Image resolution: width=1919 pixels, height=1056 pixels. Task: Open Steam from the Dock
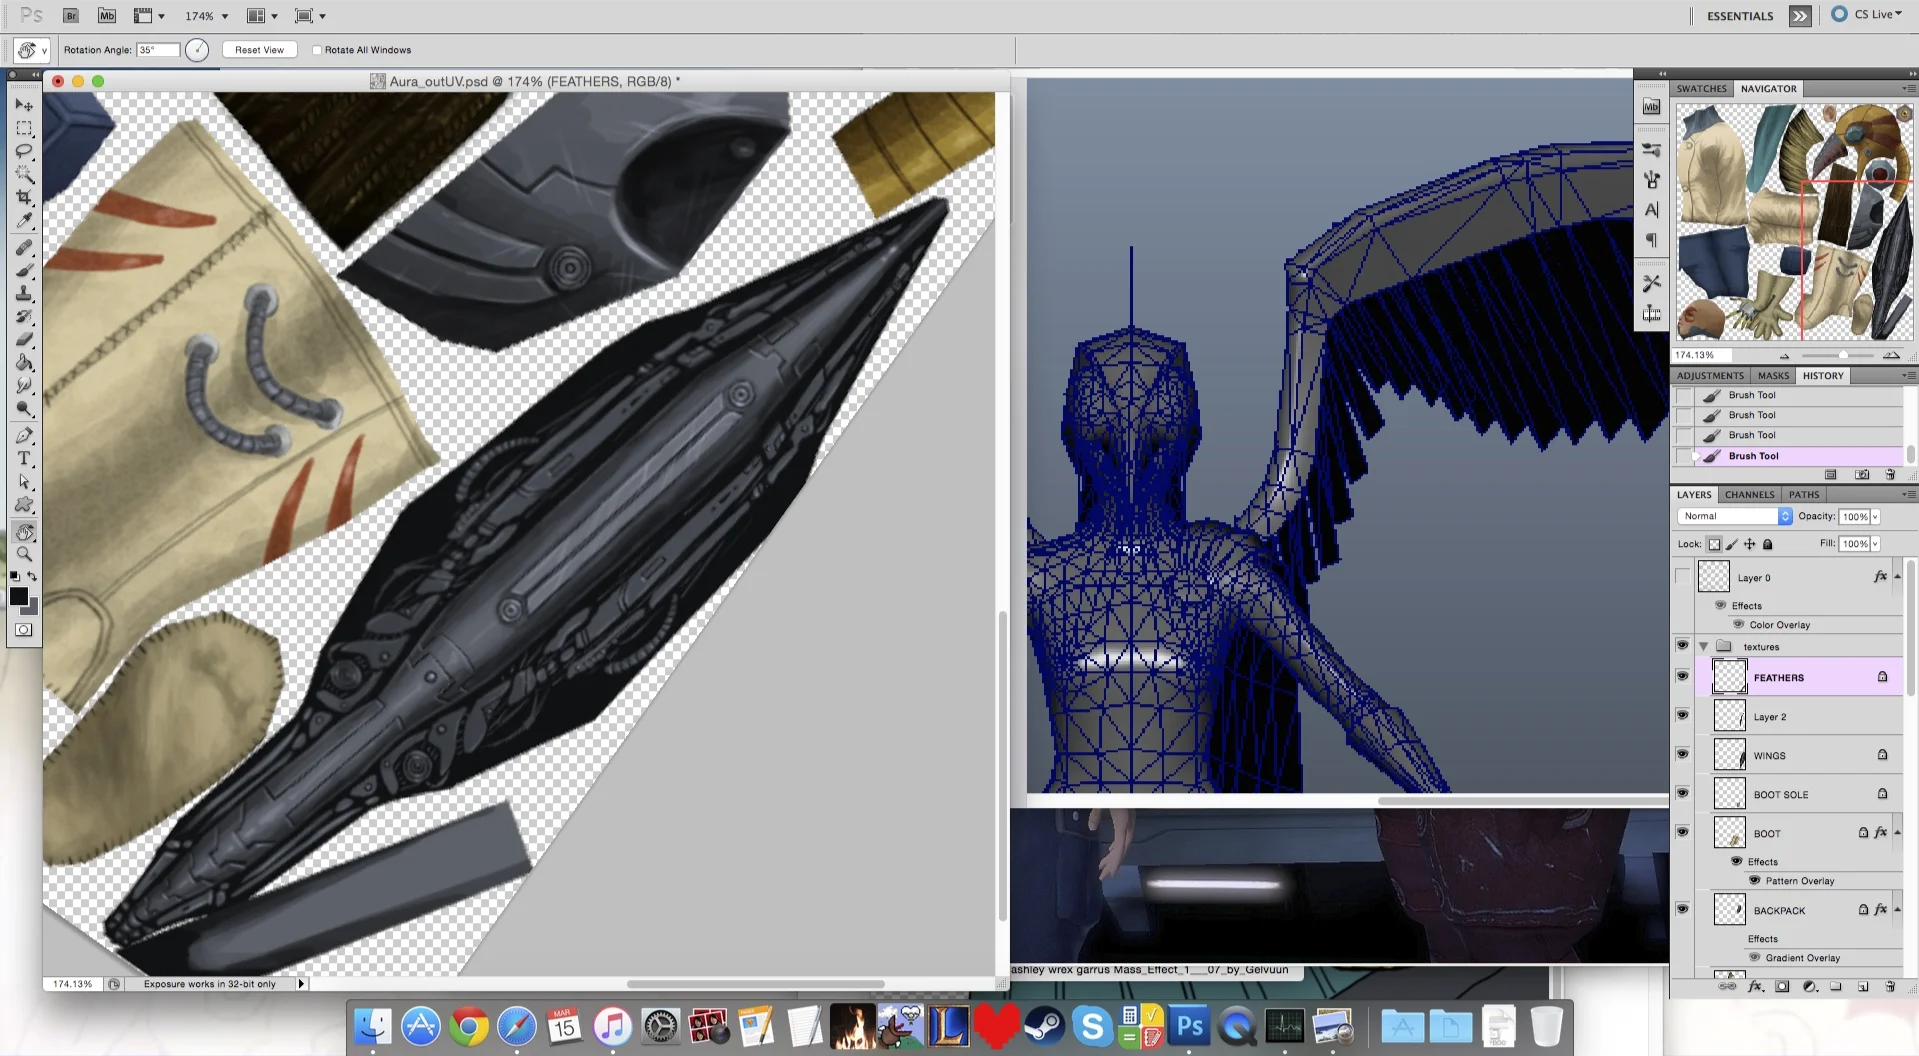click(x=1043, y=1027)
